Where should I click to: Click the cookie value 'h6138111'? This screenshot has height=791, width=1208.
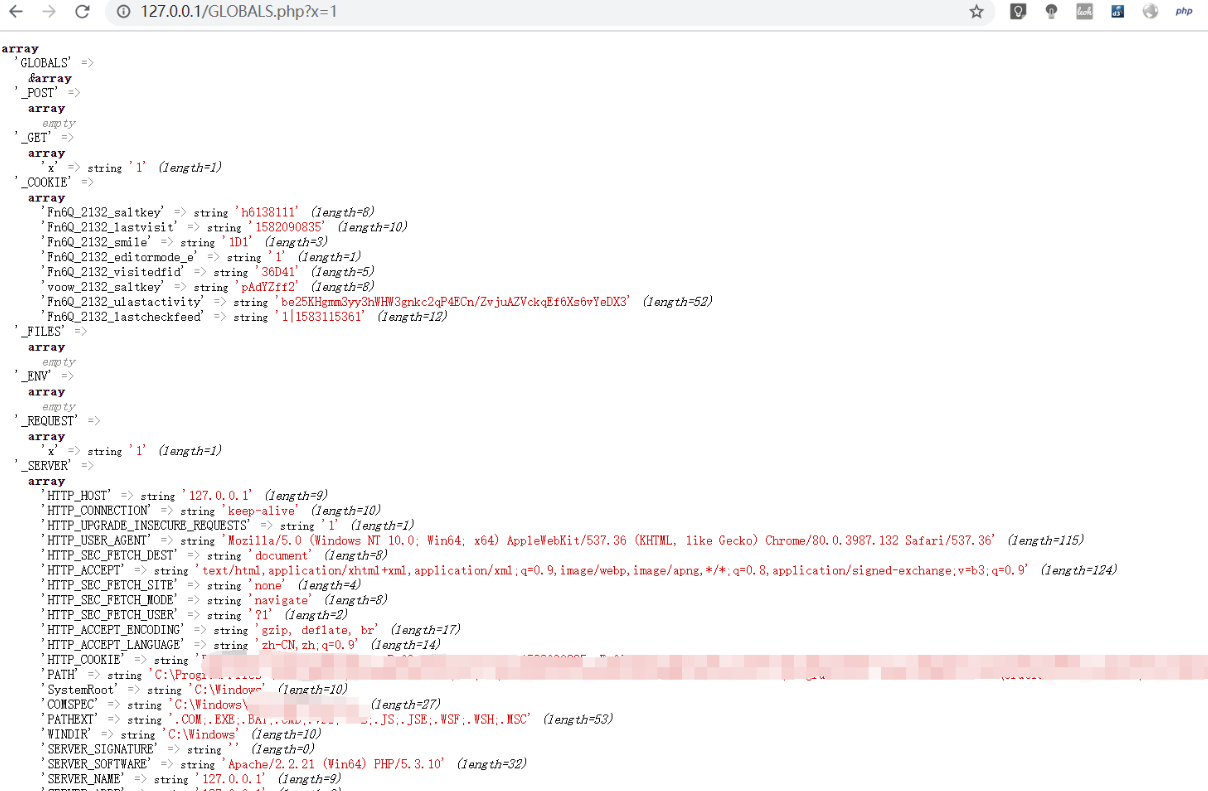[267, 212]
